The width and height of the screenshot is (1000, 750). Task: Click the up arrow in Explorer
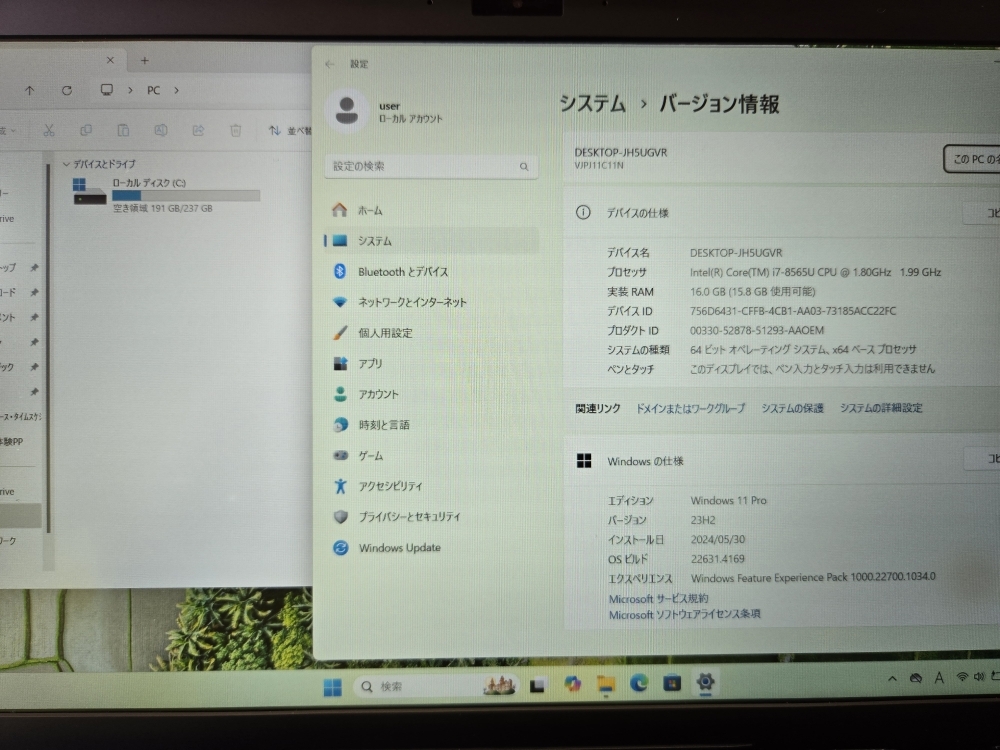29,91
